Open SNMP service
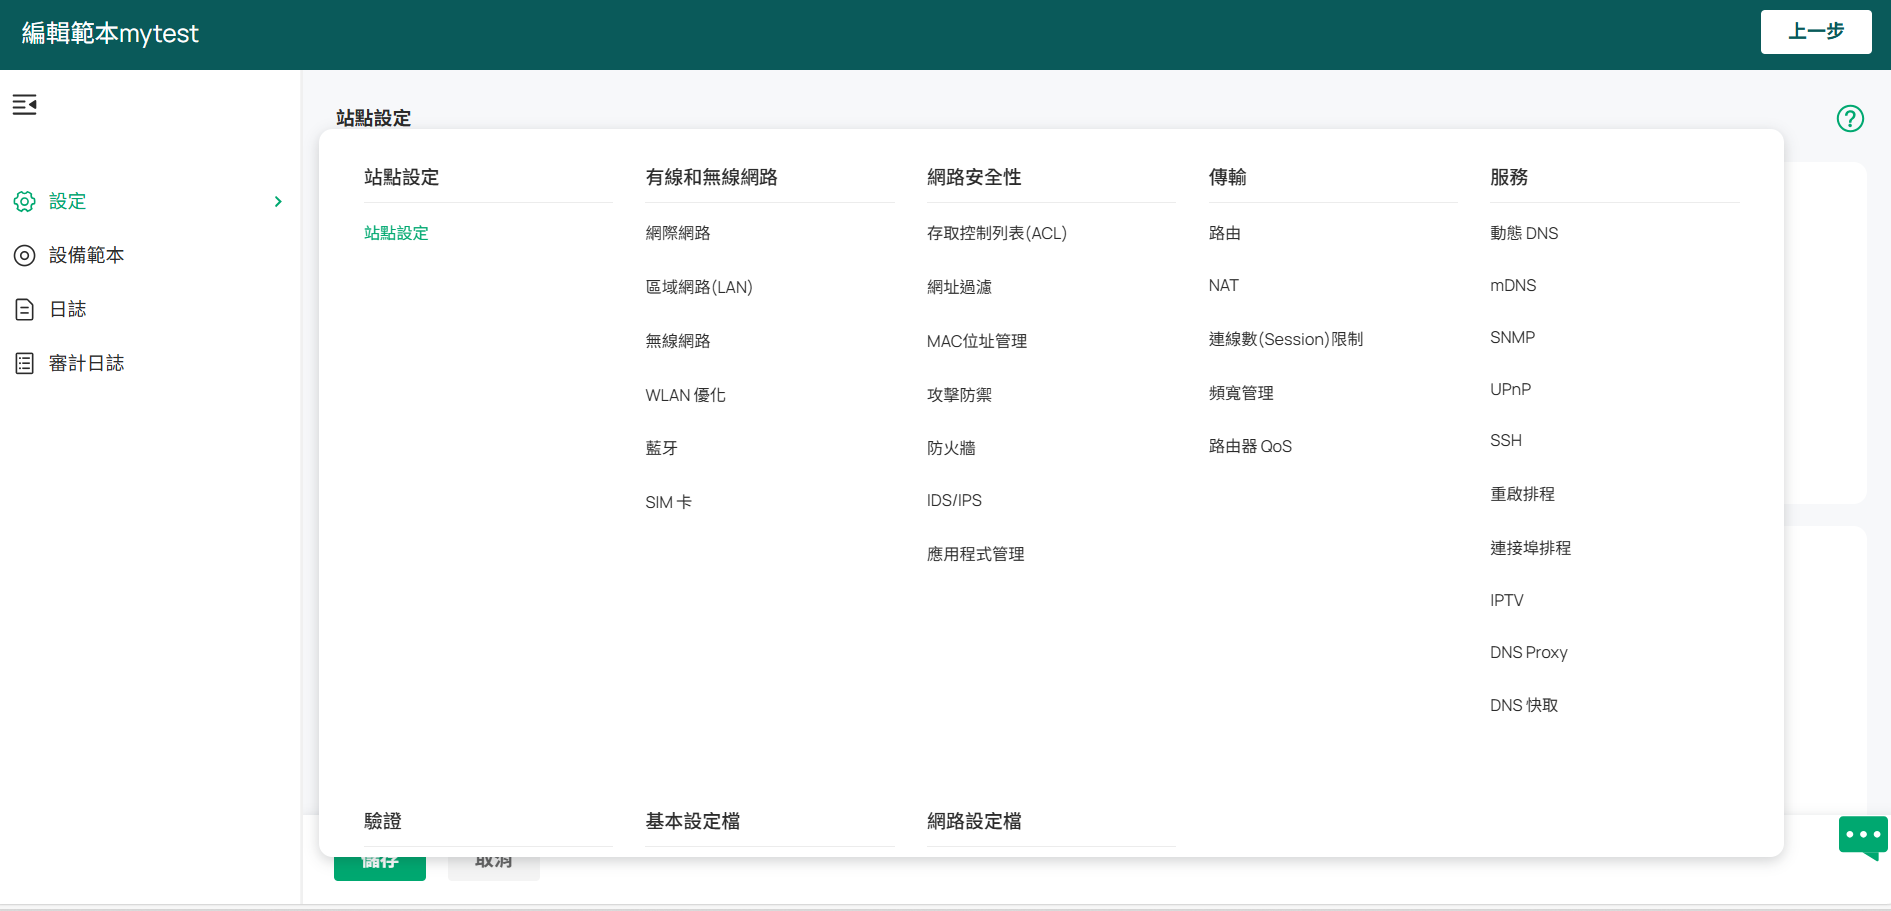The width and height of the screenshot is (1891, 911). [1512, 337]
